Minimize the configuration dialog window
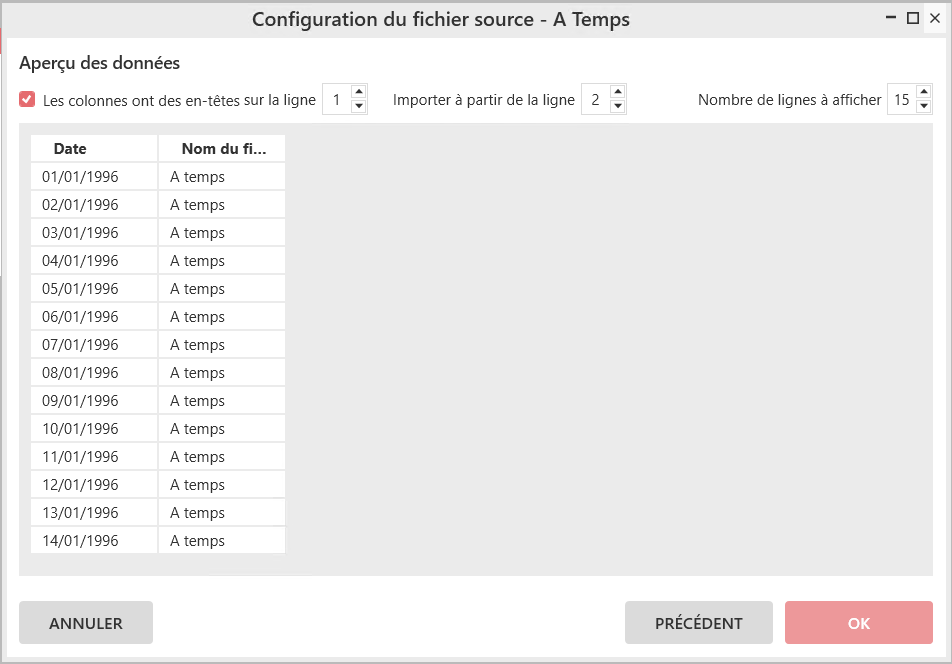This screenshot has height=664, width=952. click(891, 18)
